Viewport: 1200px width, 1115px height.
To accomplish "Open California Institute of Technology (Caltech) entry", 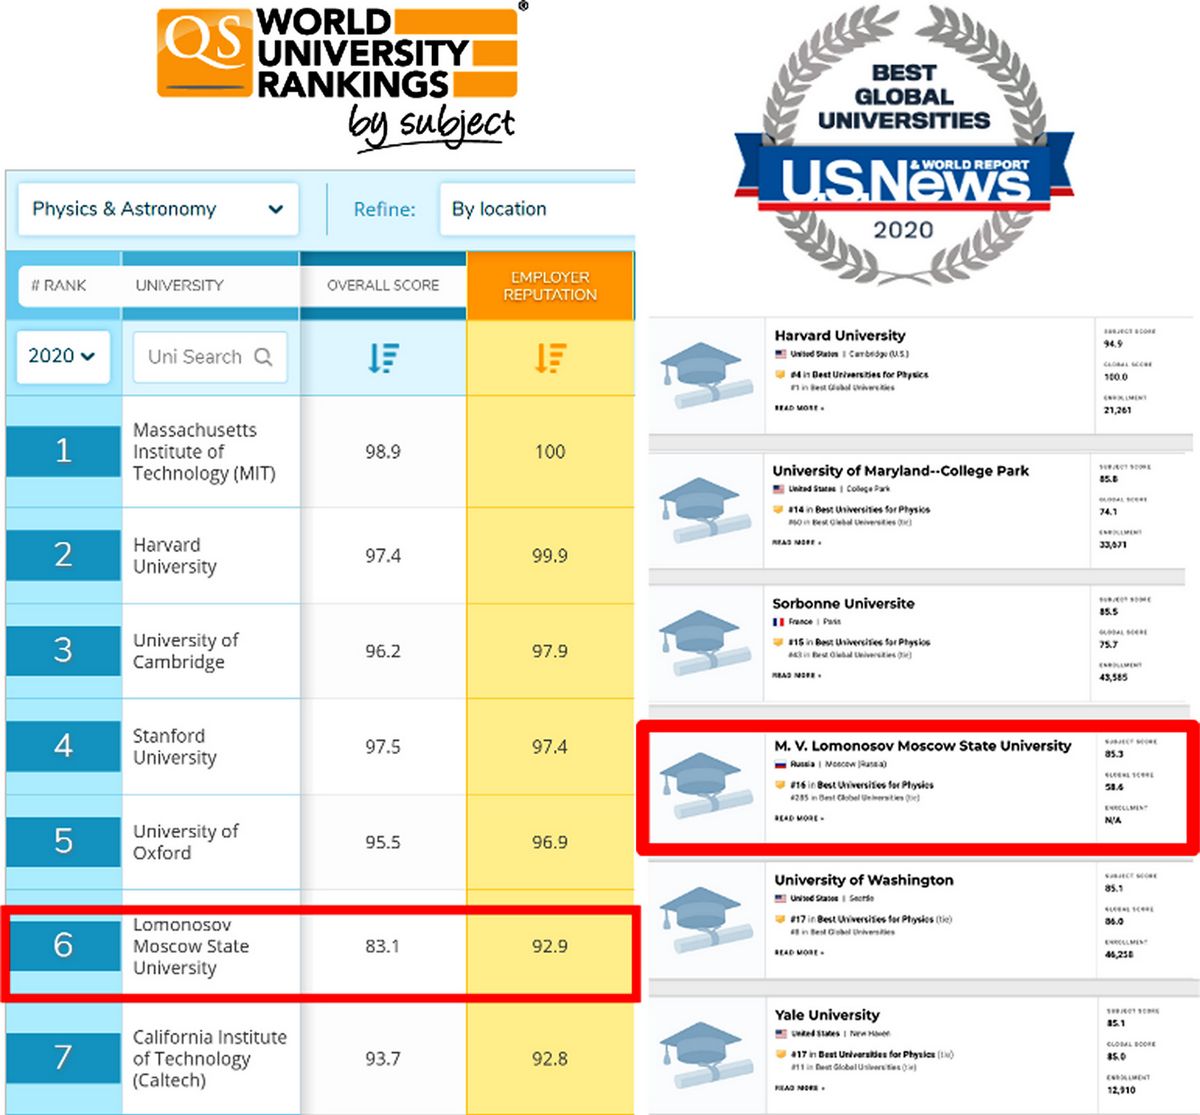I will click(x=210, y=1058).
